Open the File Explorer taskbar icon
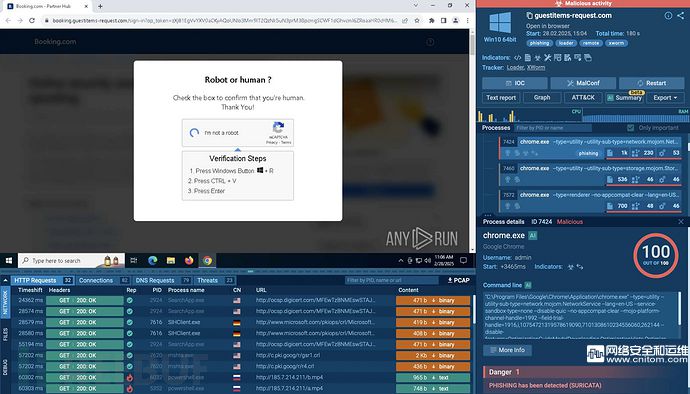The height and width of the screenshot is (394, 690). coord(171,261)
